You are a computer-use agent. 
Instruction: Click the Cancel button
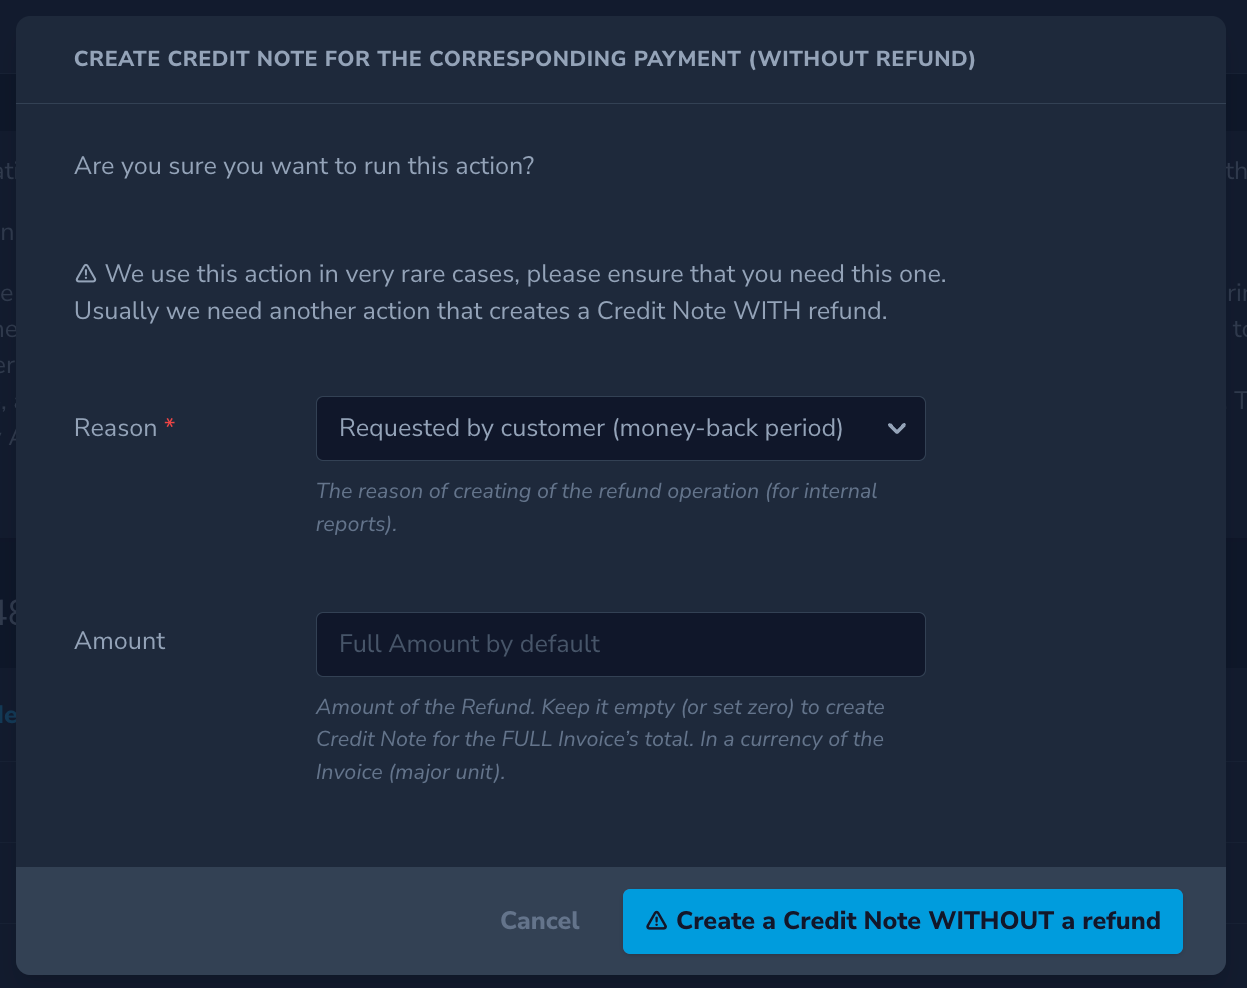coord(539,920)
